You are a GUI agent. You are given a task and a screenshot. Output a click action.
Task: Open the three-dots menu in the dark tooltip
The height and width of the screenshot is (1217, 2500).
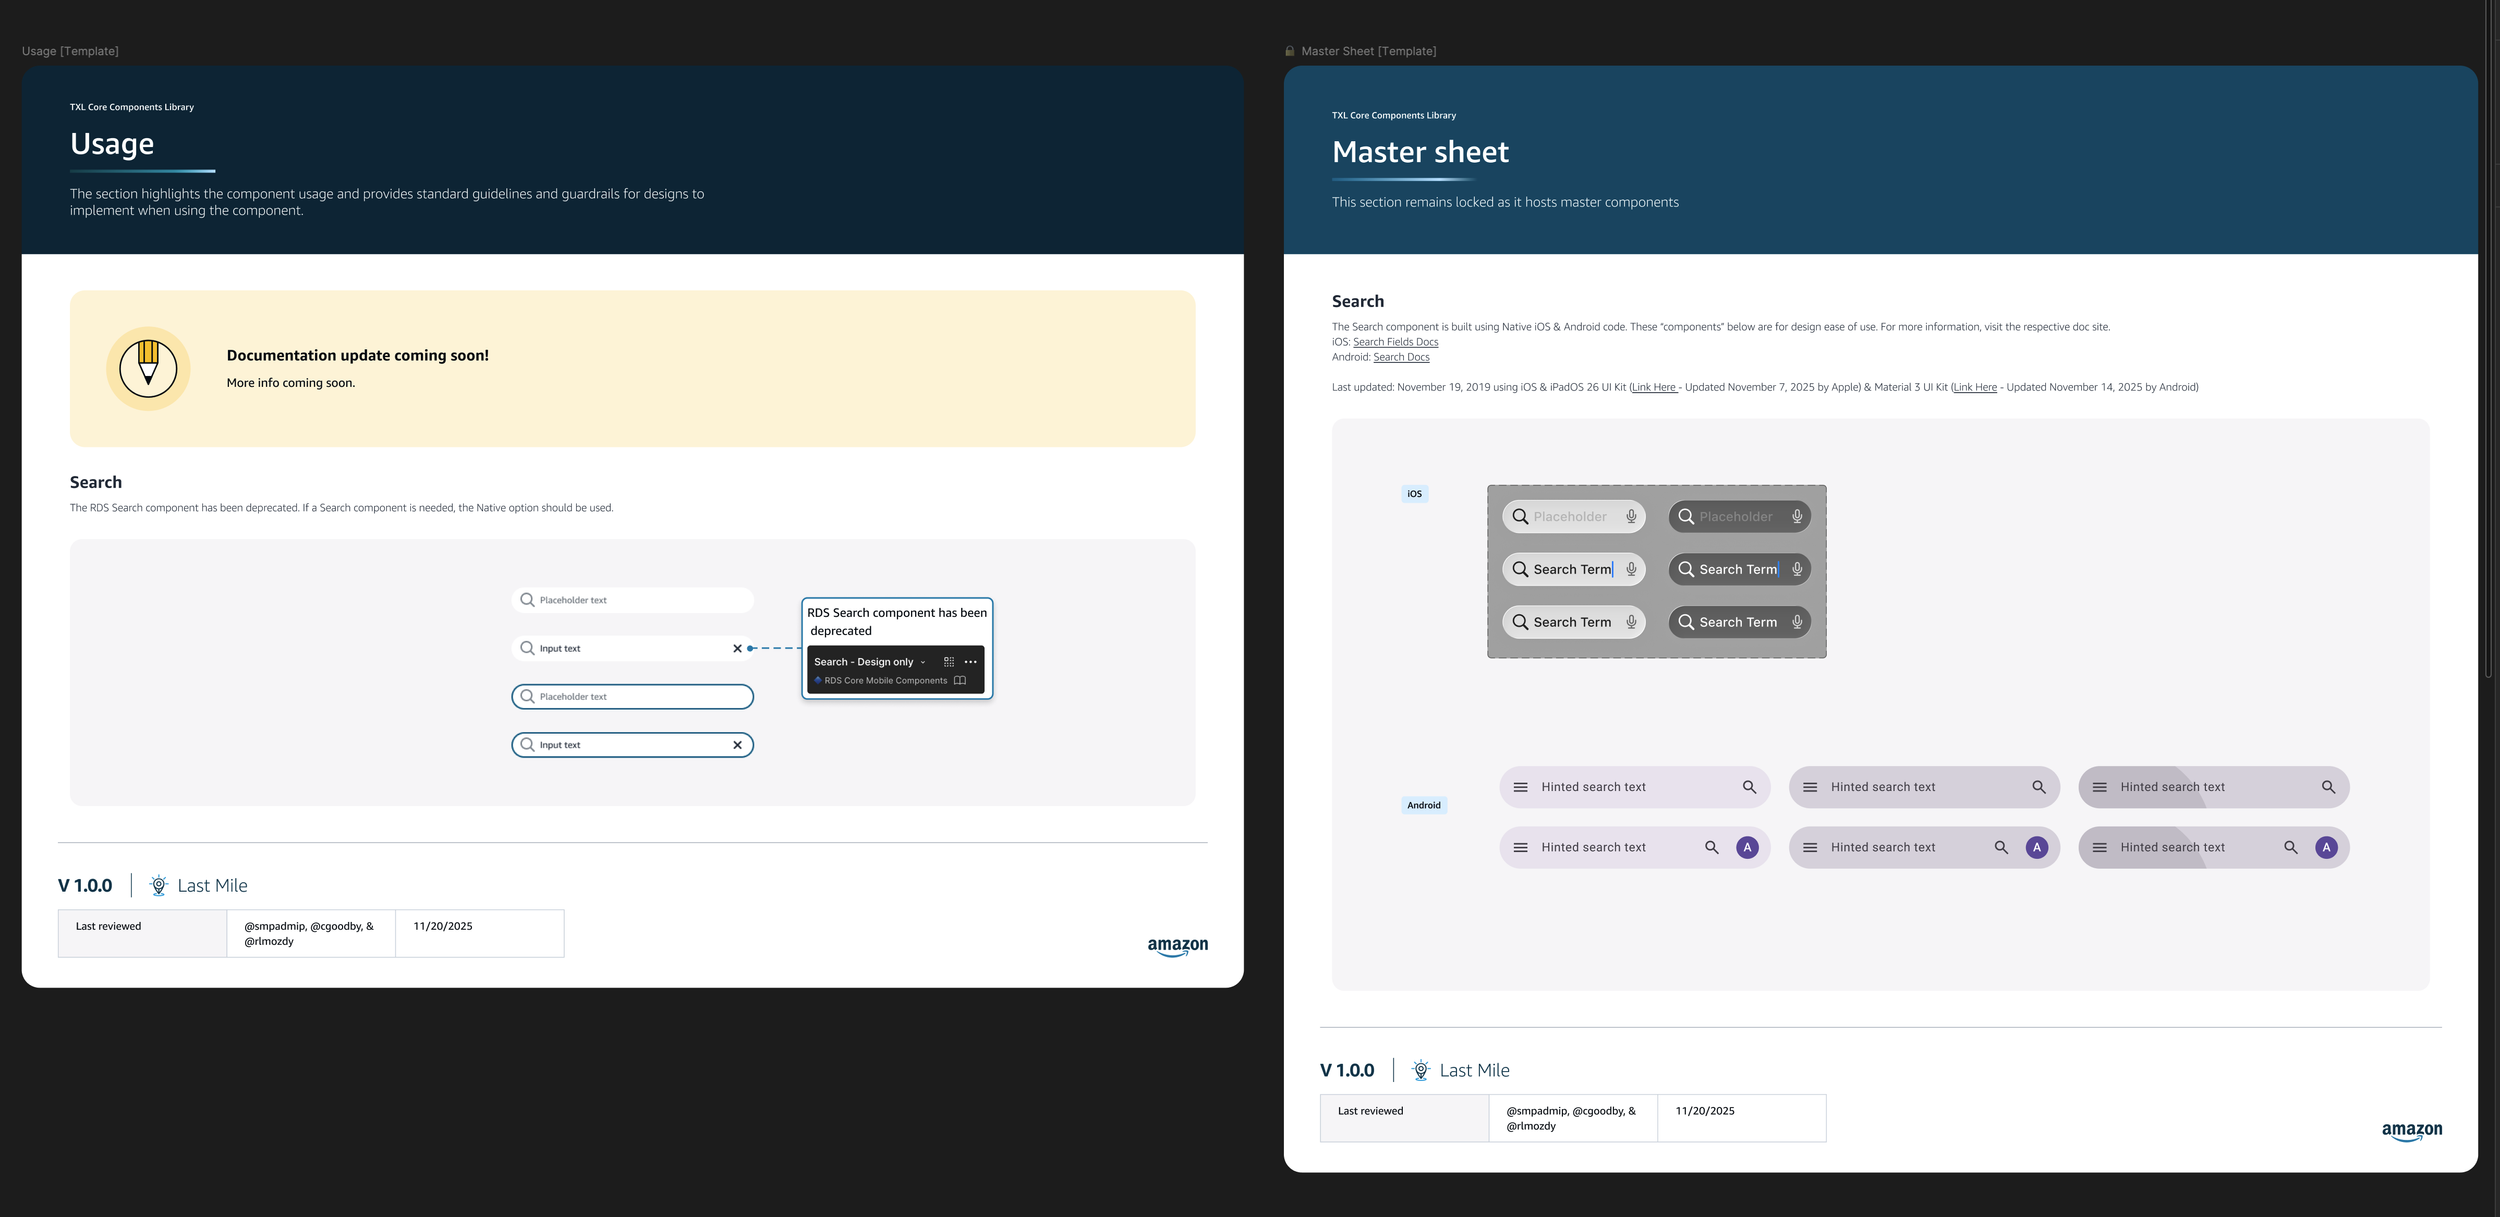coord(970,662)
